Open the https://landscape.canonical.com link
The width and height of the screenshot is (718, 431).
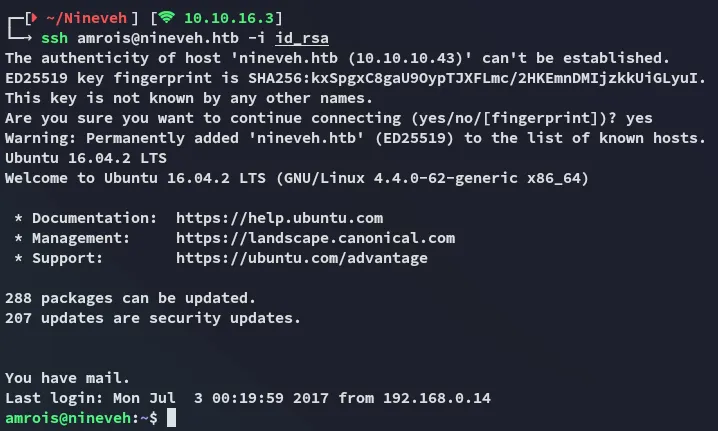(x=315, y=238)
